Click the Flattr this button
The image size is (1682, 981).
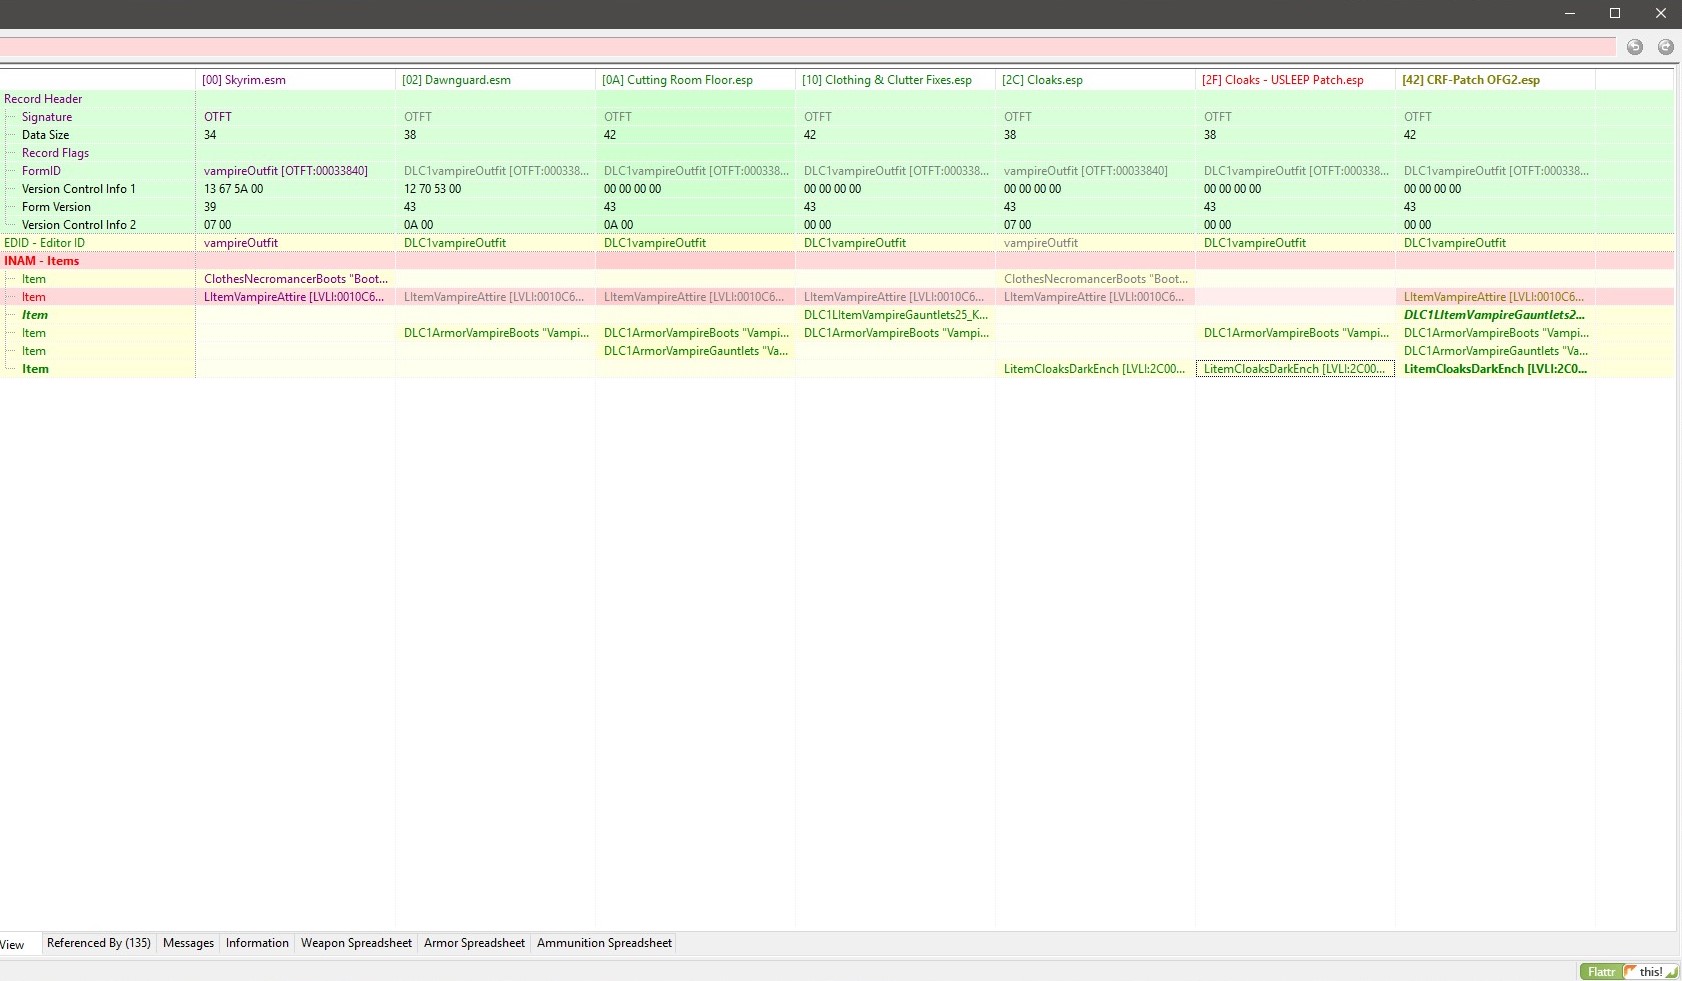click(1629, 972)
